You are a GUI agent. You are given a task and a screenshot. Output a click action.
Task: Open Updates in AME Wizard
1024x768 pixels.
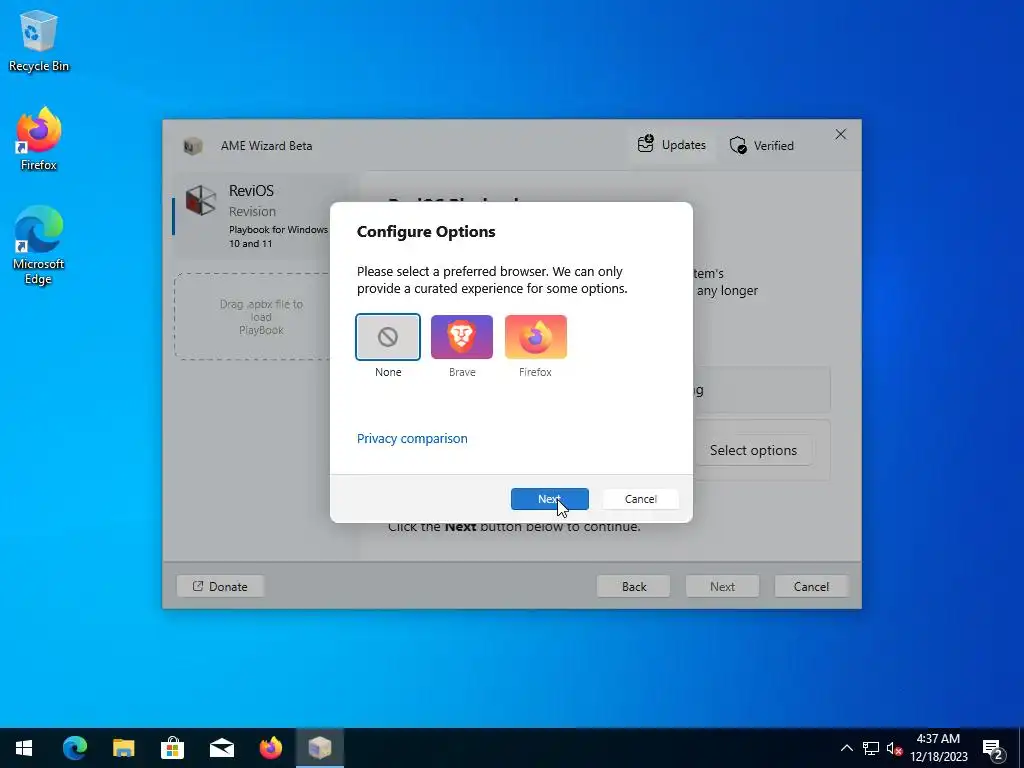[x=672, y=144]
